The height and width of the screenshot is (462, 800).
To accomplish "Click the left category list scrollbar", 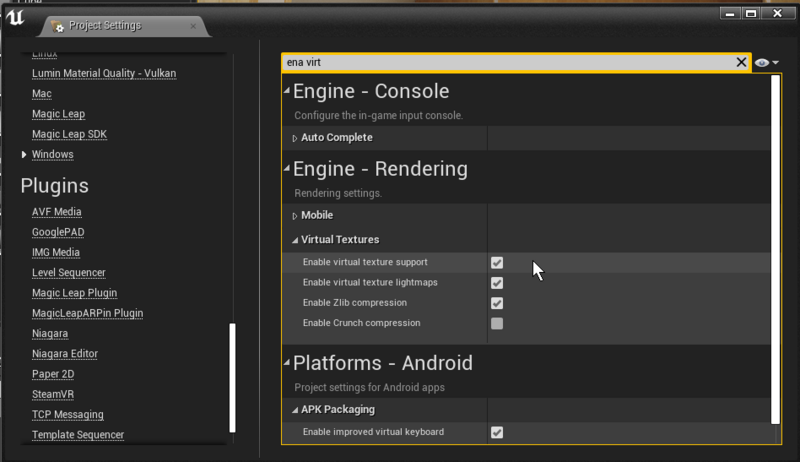I will tap(233, 377).
